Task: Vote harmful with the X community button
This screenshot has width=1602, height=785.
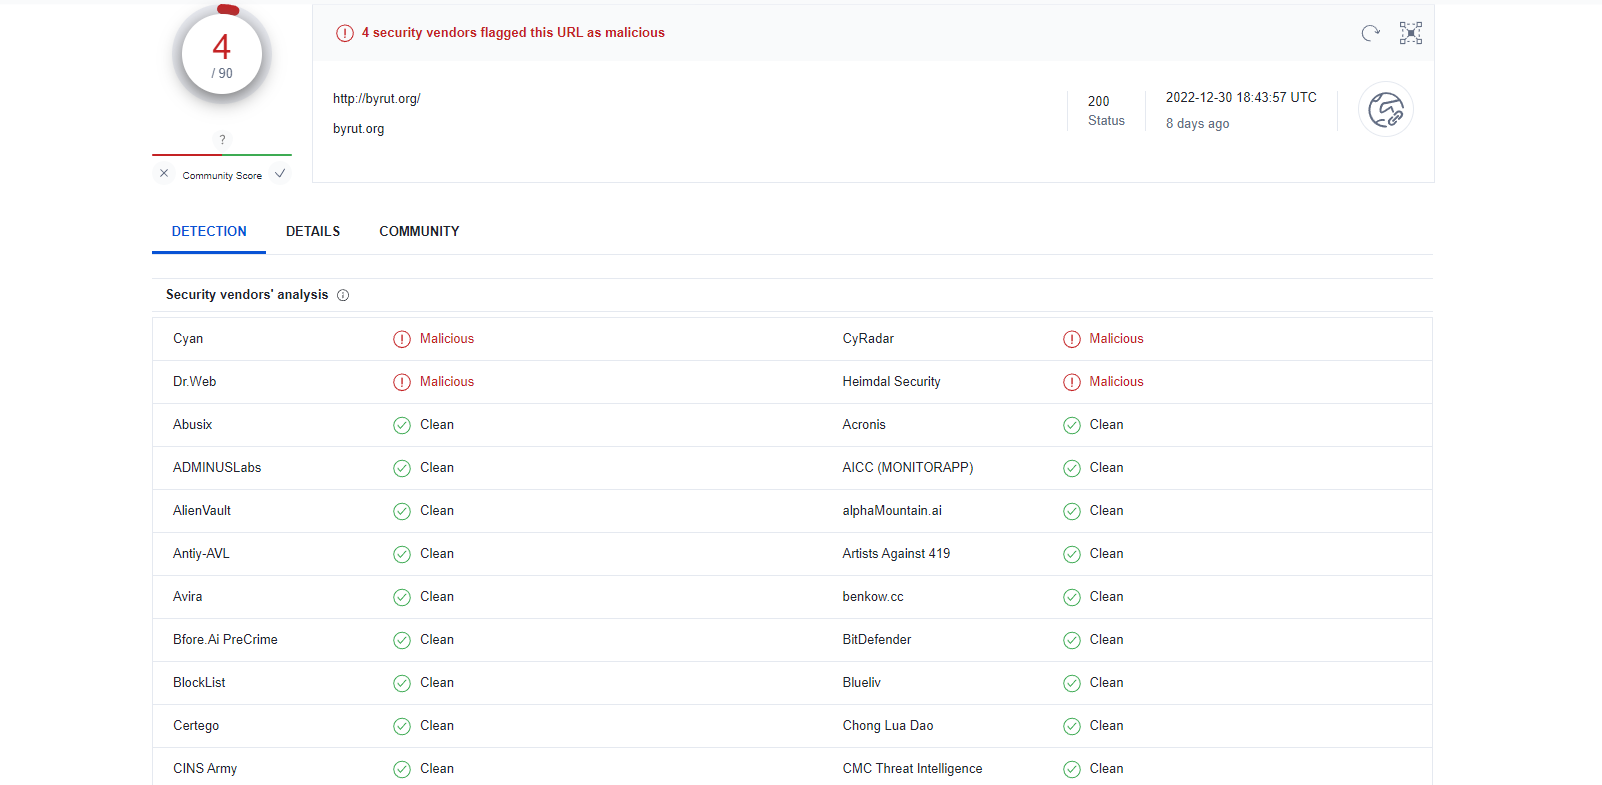Action: (x=164, y=174)
